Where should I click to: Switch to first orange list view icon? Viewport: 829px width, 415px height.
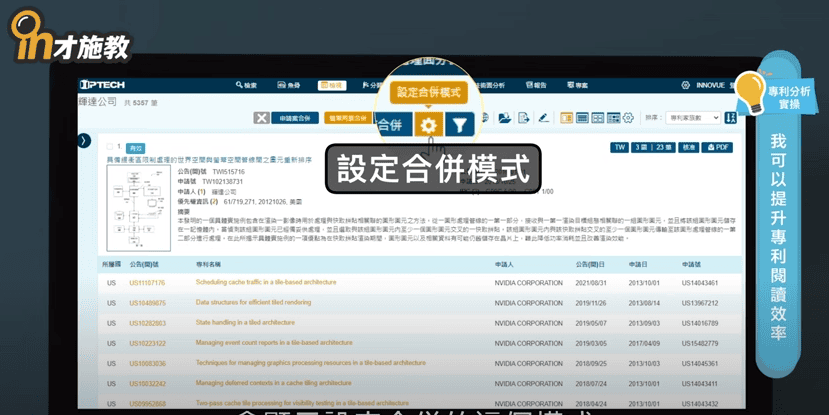pos(566,118)
